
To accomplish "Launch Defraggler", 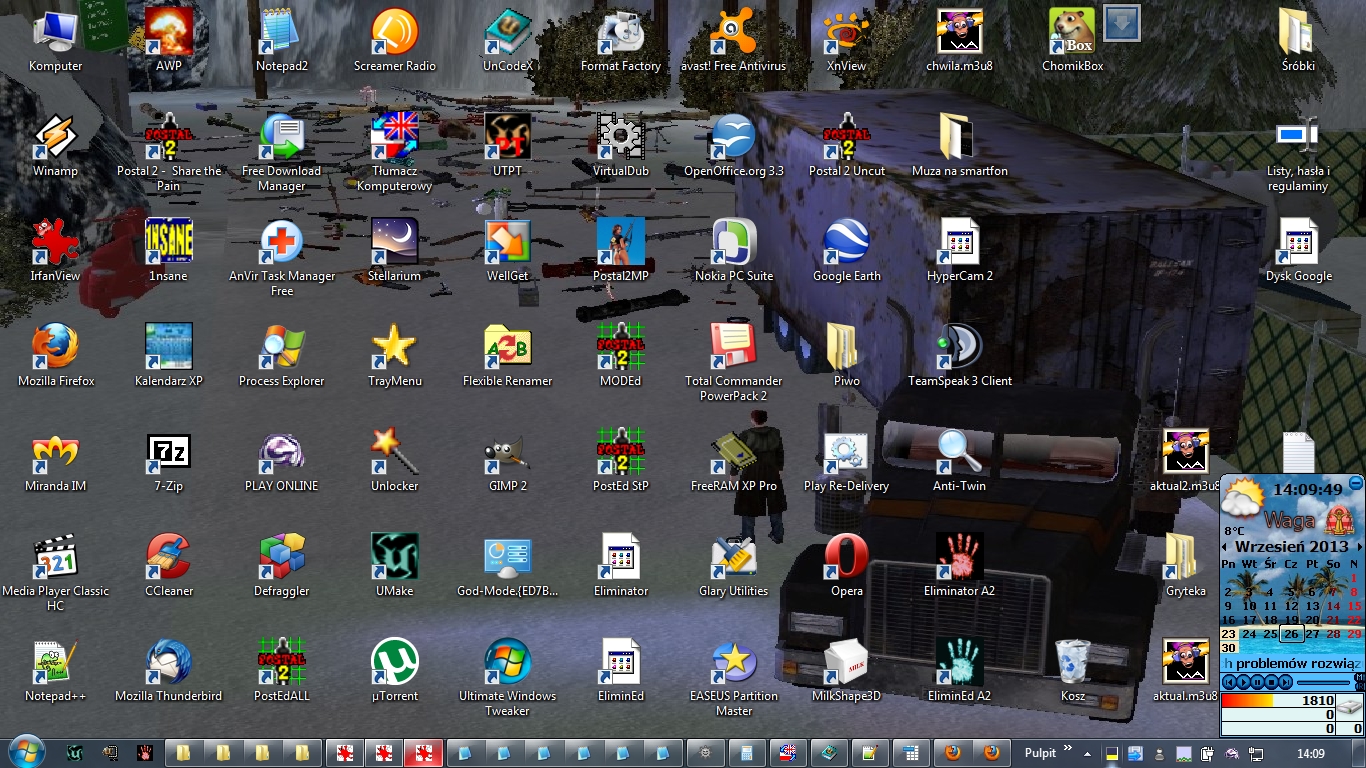I will pos(281,565).
